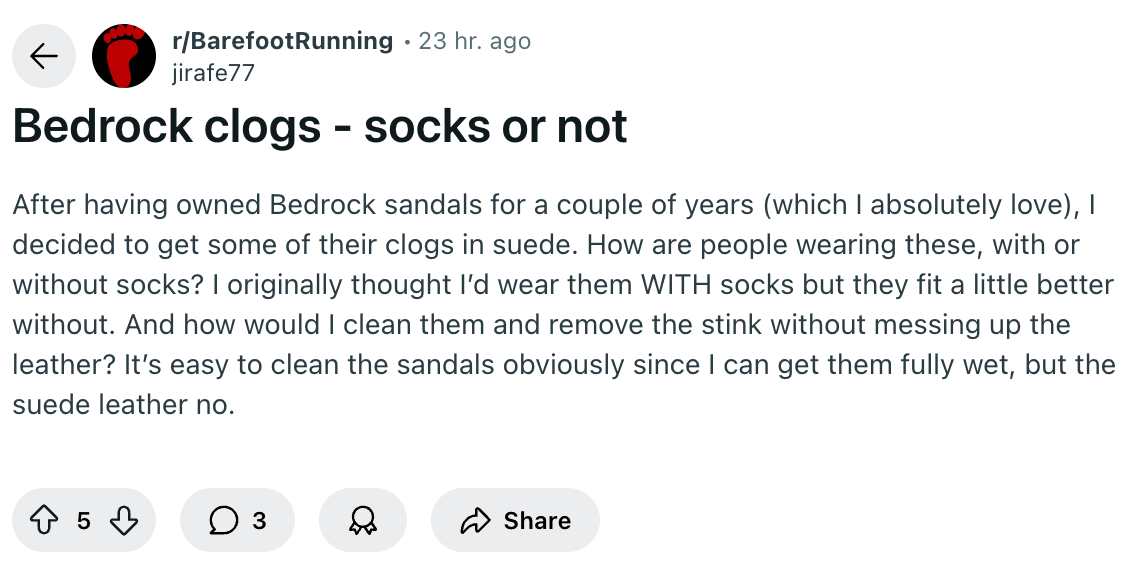Screen dimensions: 1146x572
Task: Click the comment count number 3
Action: click(259, 521)
